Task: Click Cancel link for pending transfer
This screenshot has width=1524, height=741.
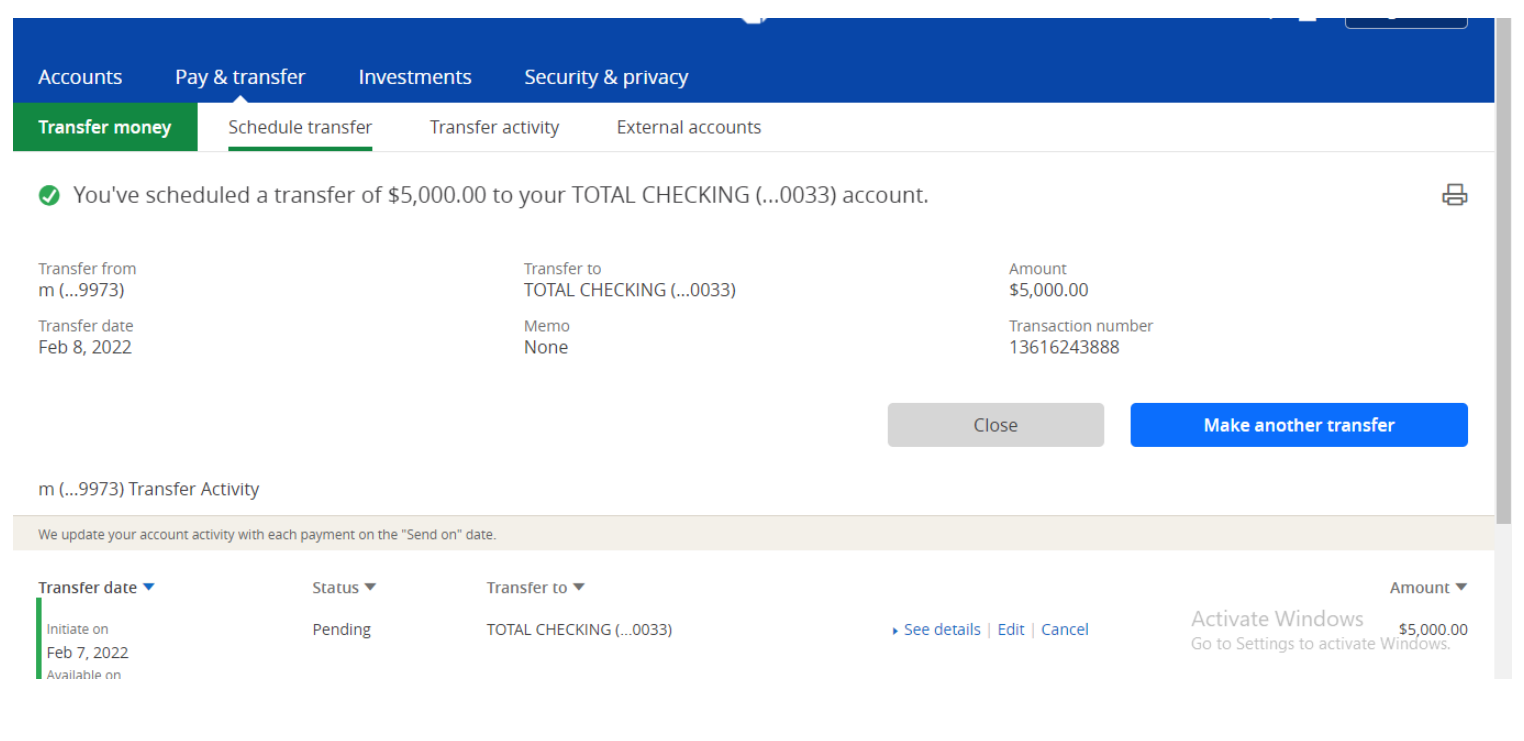Action: click(1065, 629)
